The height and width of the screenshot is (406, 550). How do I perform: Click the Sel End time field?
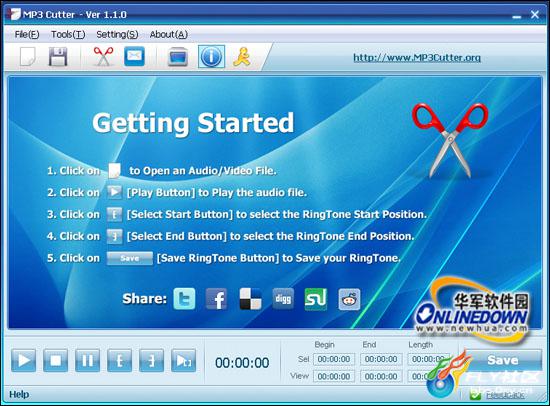pos(381,359)
